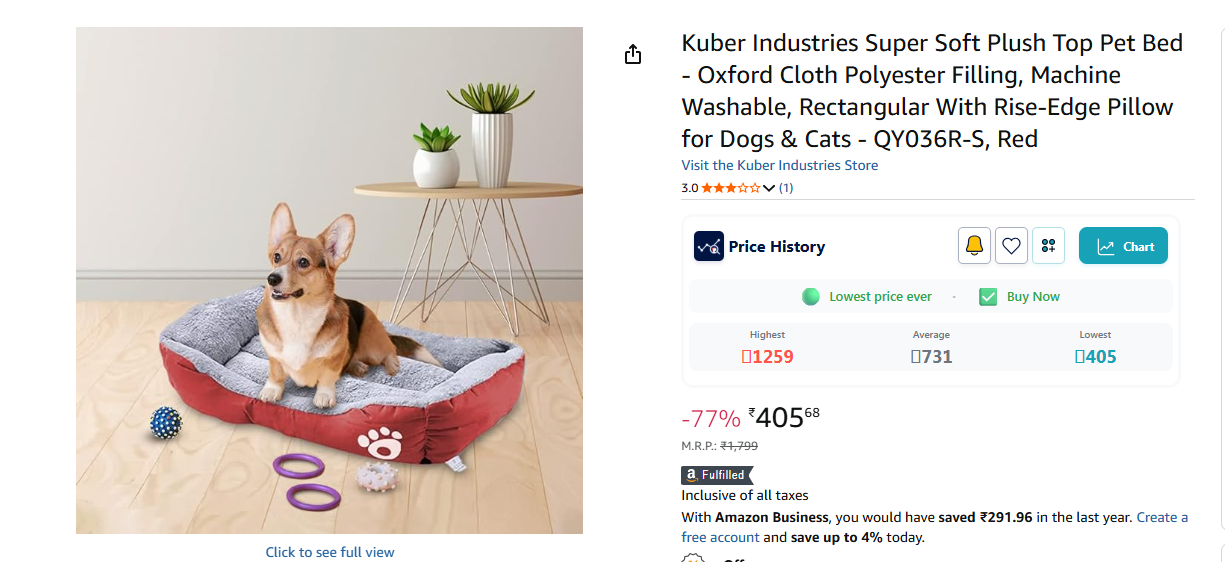Viewport: 1225px width, 562px height.
Task: Click the Amazon Fulfilled badge
Action: (716, 475)
